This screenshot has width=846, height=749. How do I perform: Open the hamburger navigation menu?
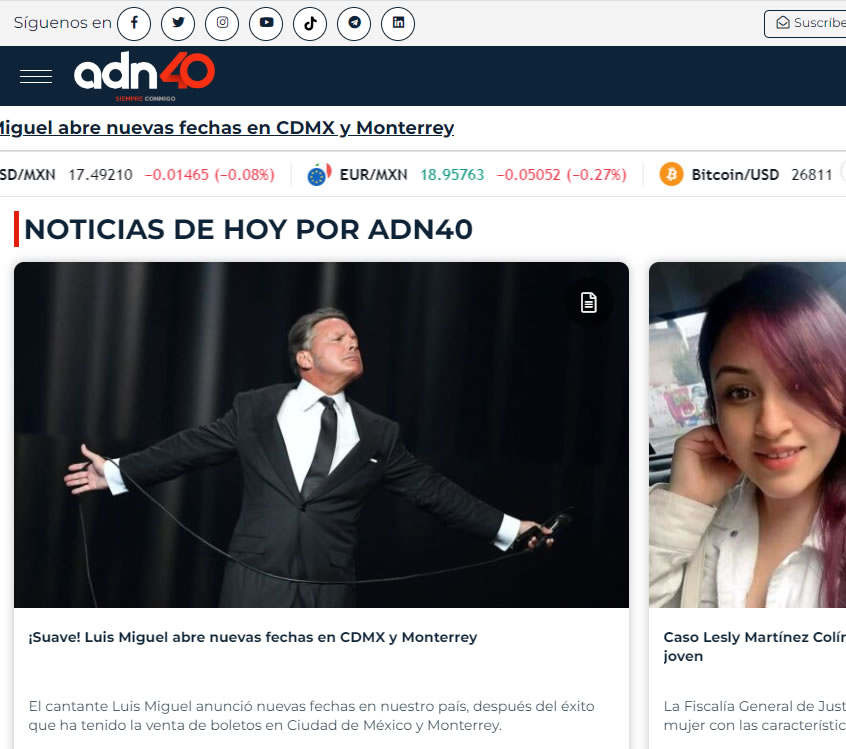pos(36,76)
